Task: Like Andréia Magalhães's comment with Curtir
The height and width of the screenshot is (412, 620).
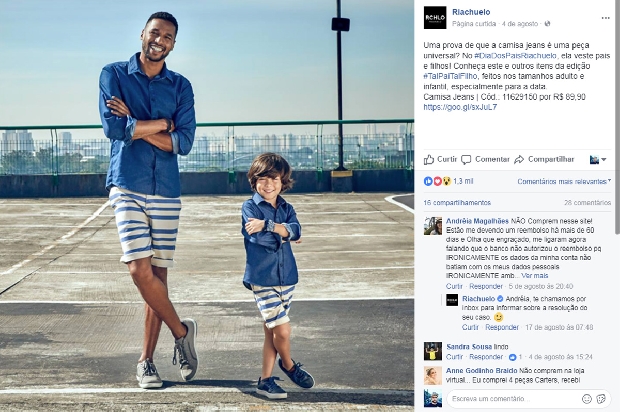Action: coord(454,286)
